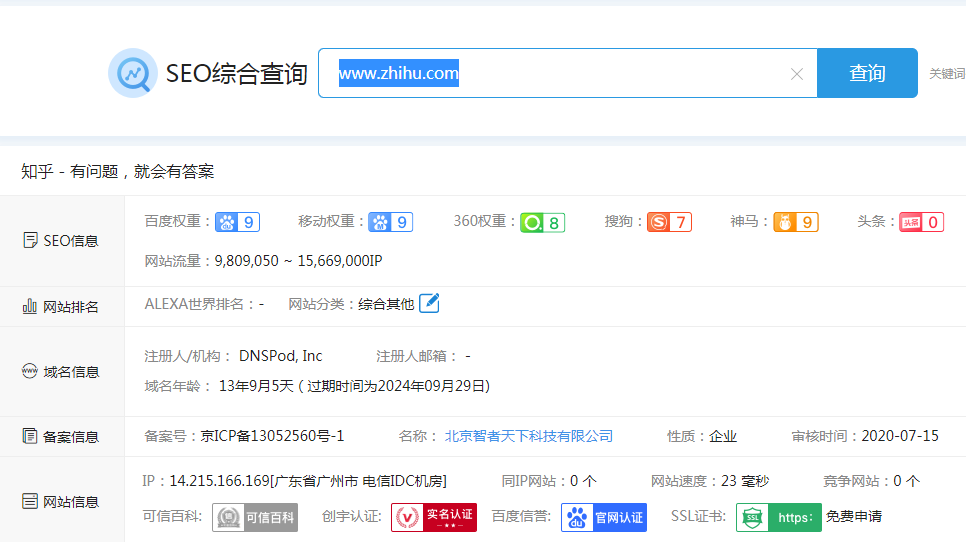The width and height of the screenshot is (966, 542).
Task: Click the 备案号 京ICP备13052560号-1
Action: (x=272, y=436)
